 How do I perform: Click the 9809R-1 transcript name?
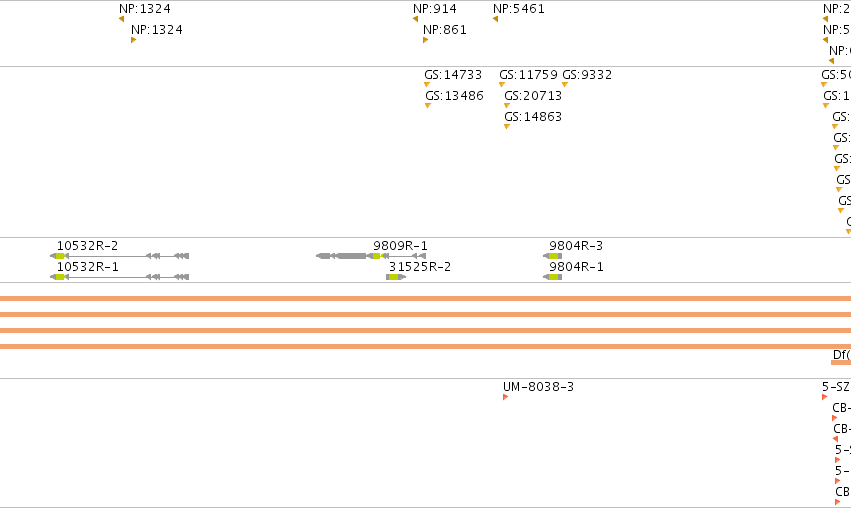(401, 246)
